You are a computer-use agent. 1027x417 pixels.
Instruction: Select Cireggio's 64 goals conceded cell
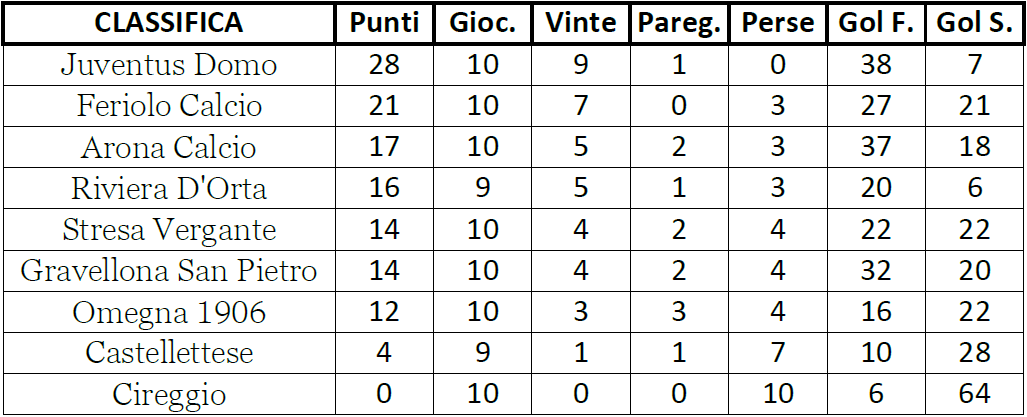point(974,395)
